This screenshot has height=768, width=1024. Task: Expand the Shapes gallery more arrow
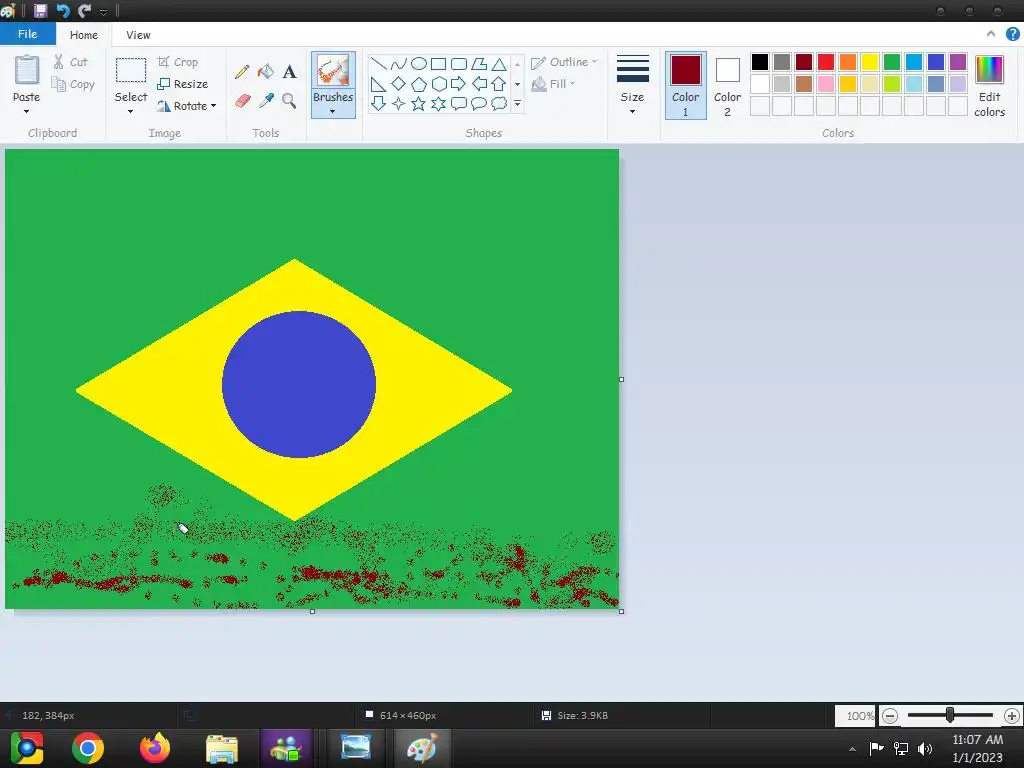(x=517, y=103)
